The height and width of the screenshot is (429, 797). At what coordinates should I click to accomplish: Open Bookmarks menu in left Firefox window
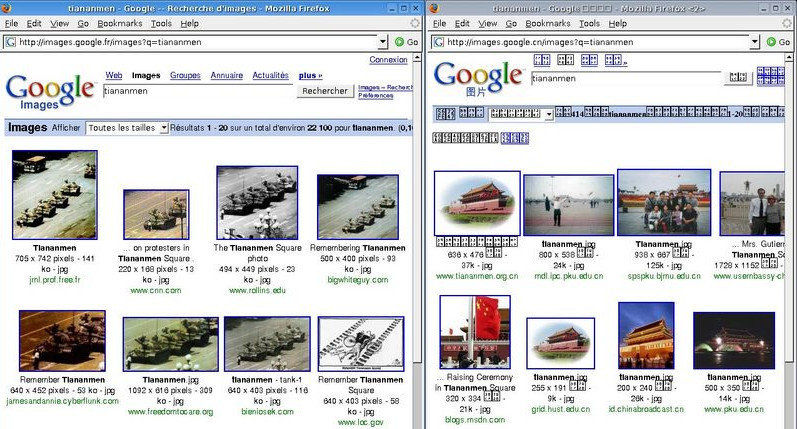click(120, 23)
